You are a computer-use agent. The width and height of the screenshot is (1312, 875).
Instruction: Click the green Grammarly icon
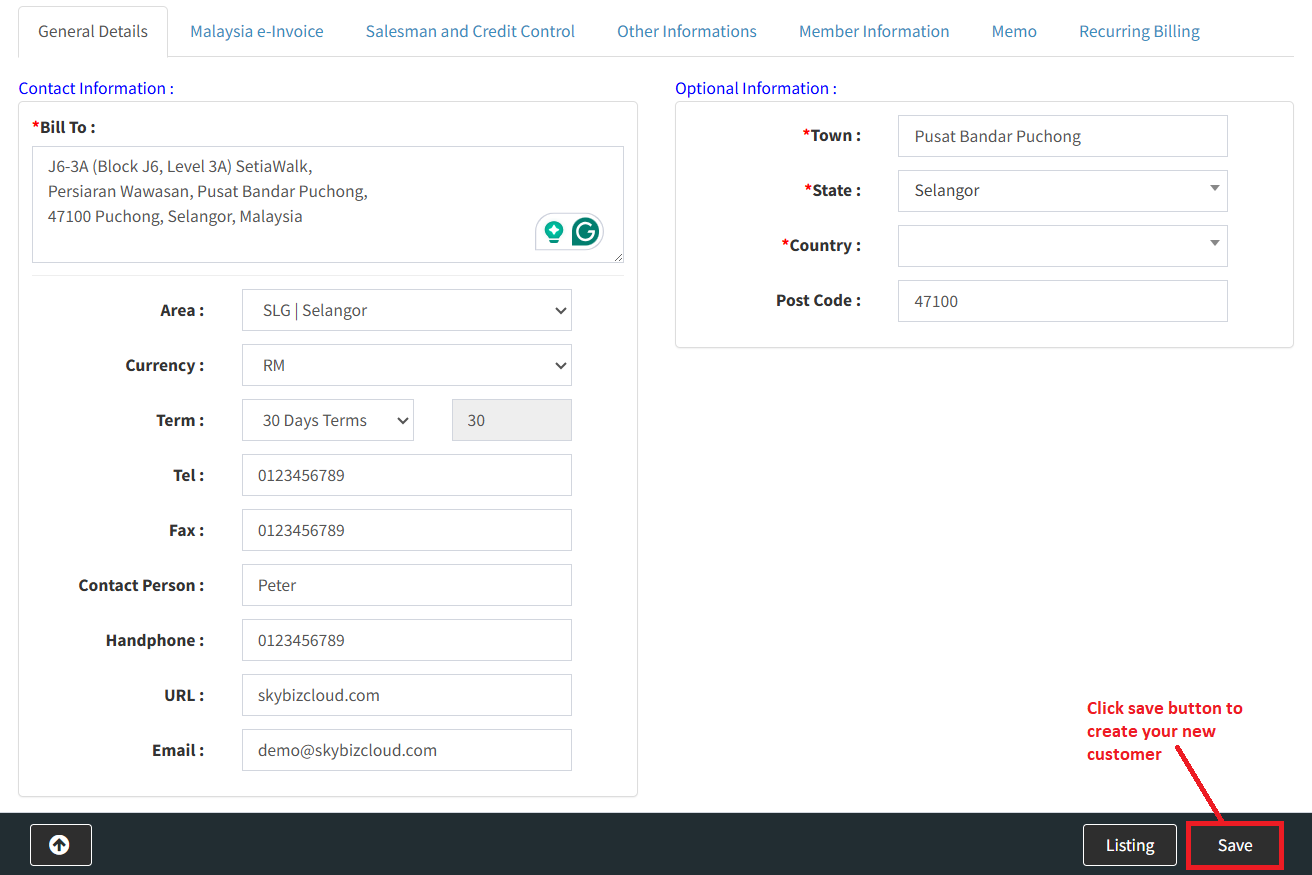pos(585,232)
